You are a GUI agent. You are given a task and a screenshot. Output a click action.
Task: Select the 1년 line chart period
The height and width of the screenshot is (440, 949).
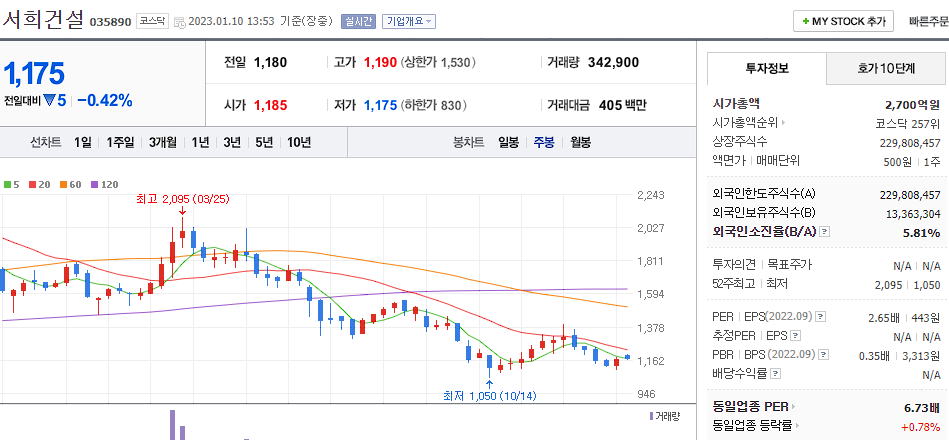(x=200, y=143)
